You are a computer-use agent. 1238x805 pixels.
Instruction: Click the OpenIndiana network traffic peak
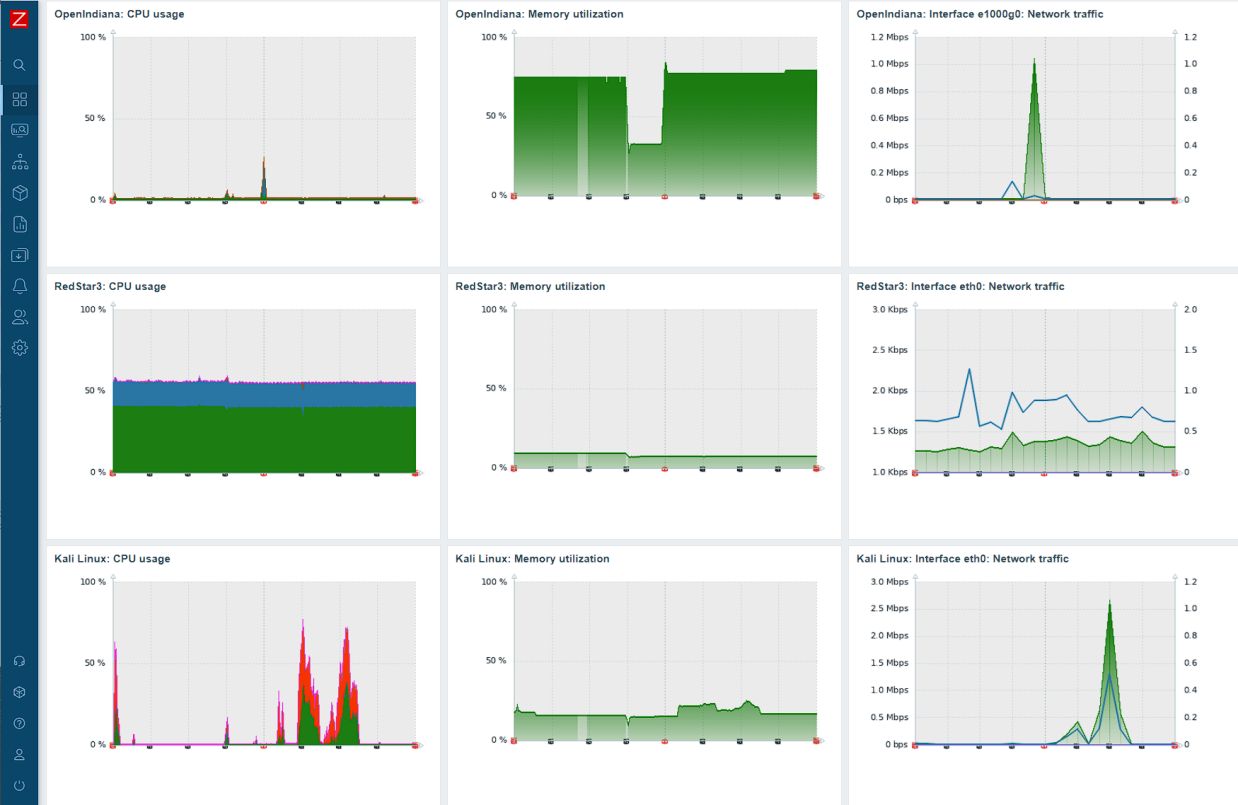tap(1034, 60)
